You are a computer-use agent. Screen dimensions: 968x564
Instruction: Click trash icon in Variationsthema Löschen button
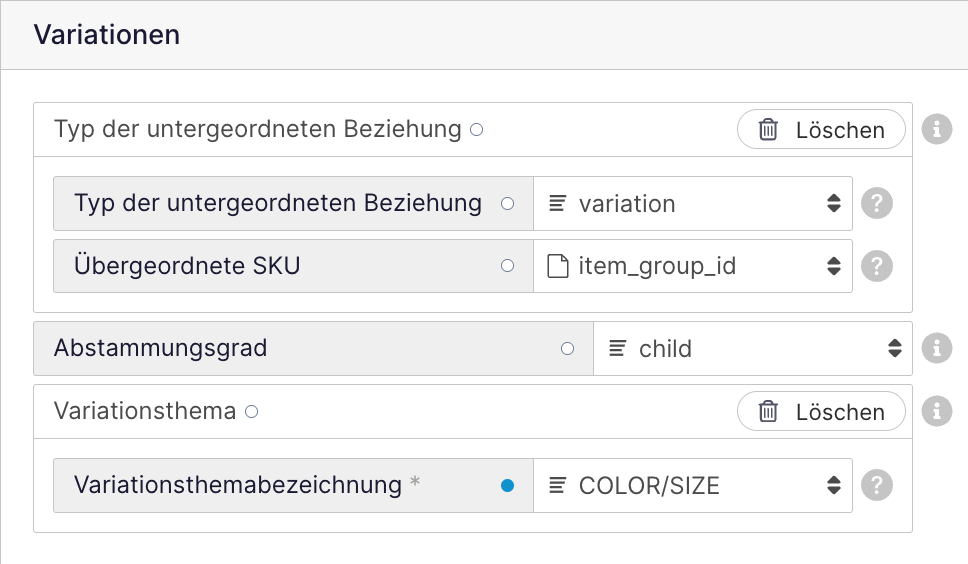click(x=768, y=411)
